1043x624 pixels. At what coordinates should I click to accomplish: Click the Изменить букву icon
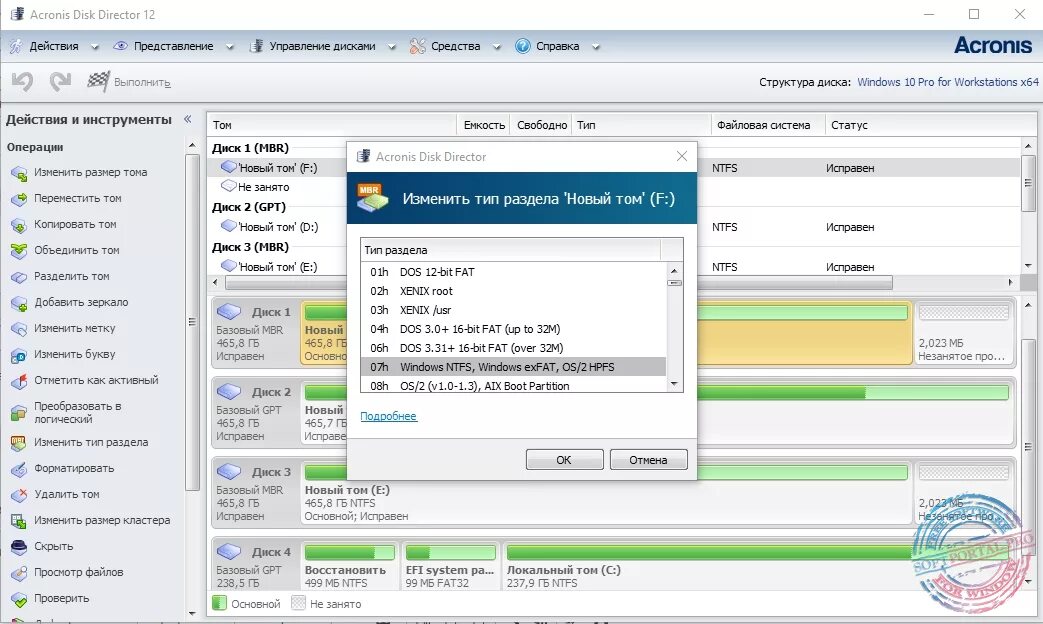(x=19, y=355)
